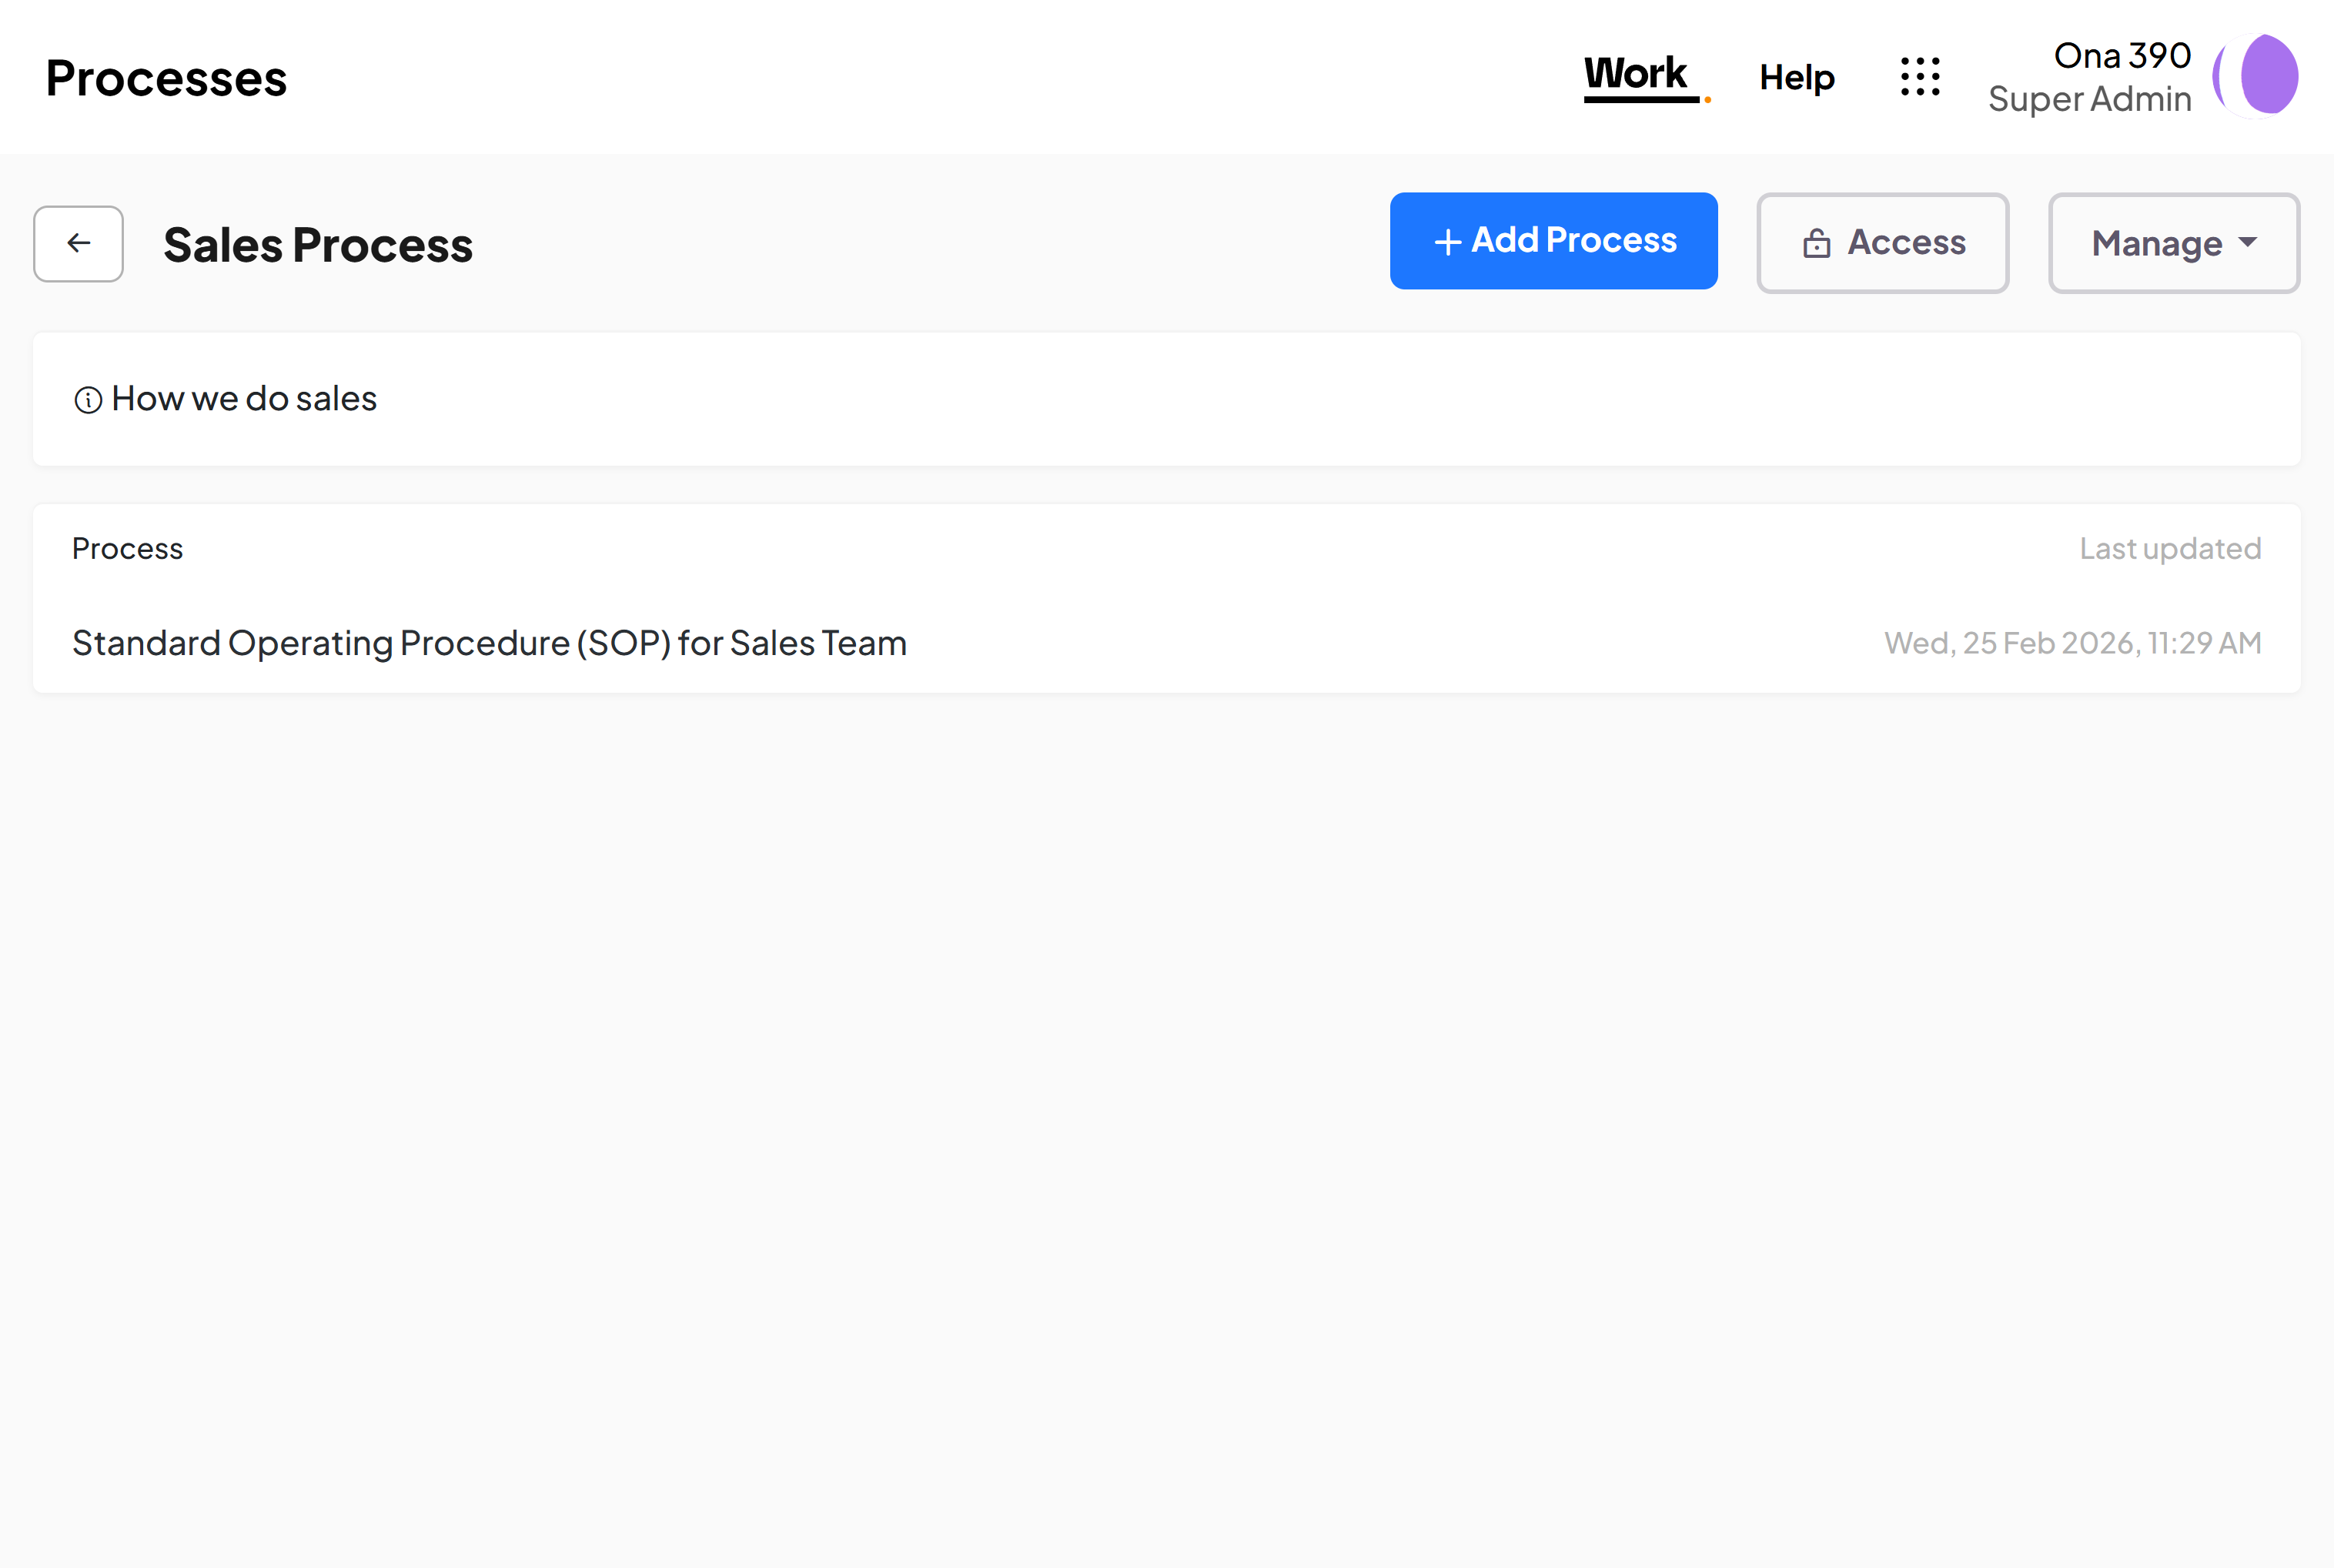Click the Manage dropdown caret arrow
This screenshot has width=2334, height=1568.
(x=2248, y=242)
